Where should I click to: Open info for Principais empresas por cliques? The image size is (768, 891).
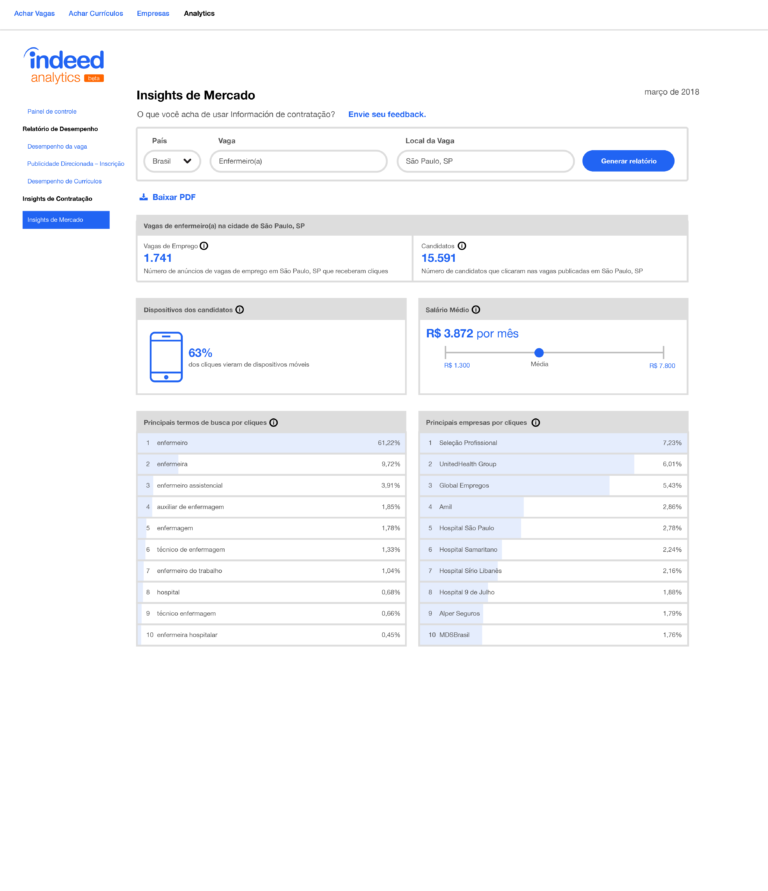pos(536,423)
